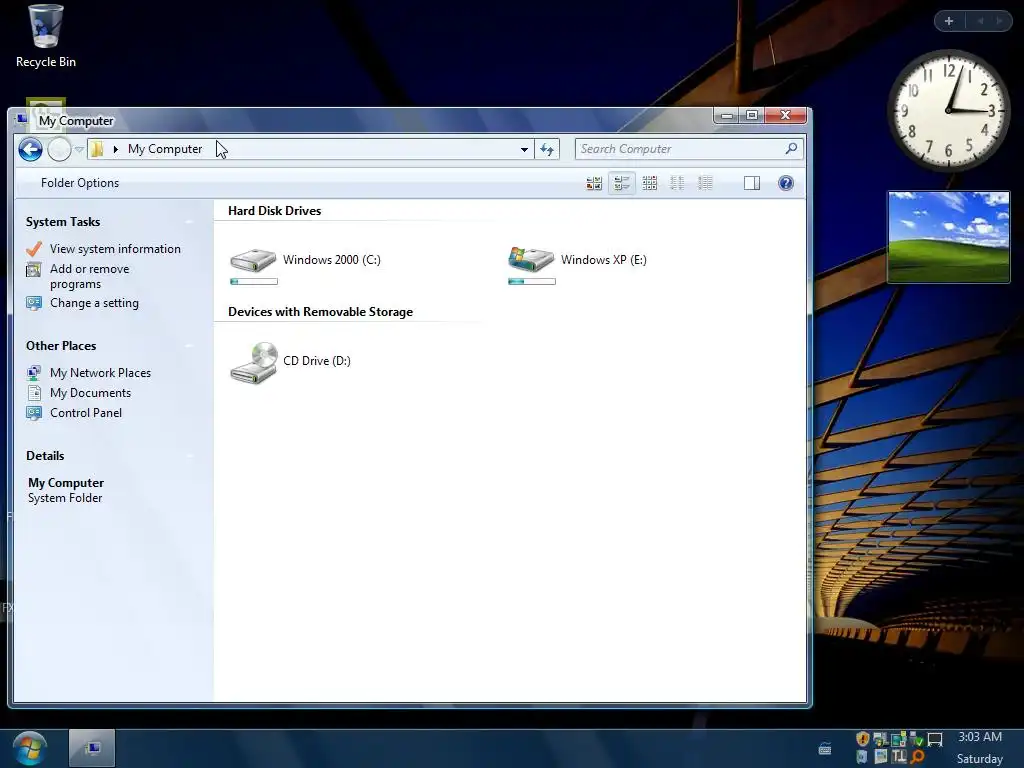Viewport: 1024px width, 768px height.
Task: Switch to thumbnails view icon
Action: [594, 184]
